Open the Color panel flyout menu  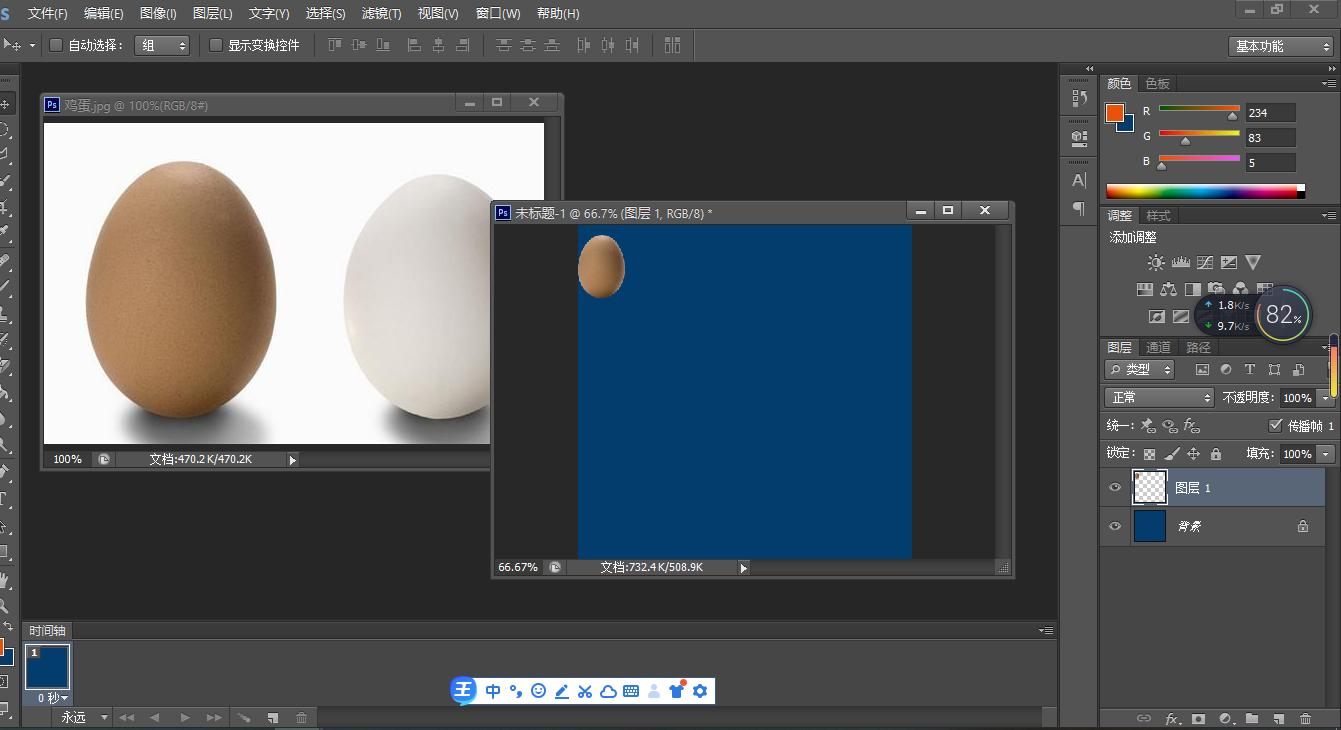1329,84
